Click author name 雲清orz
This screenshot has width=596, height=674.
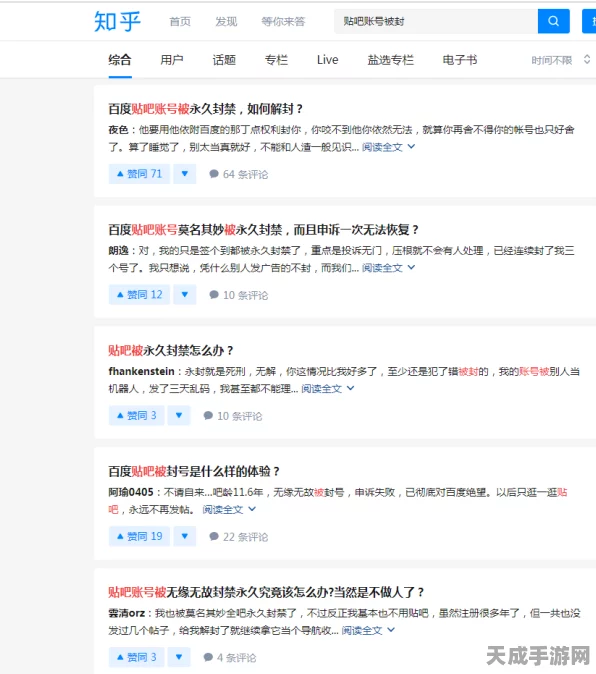126,613
